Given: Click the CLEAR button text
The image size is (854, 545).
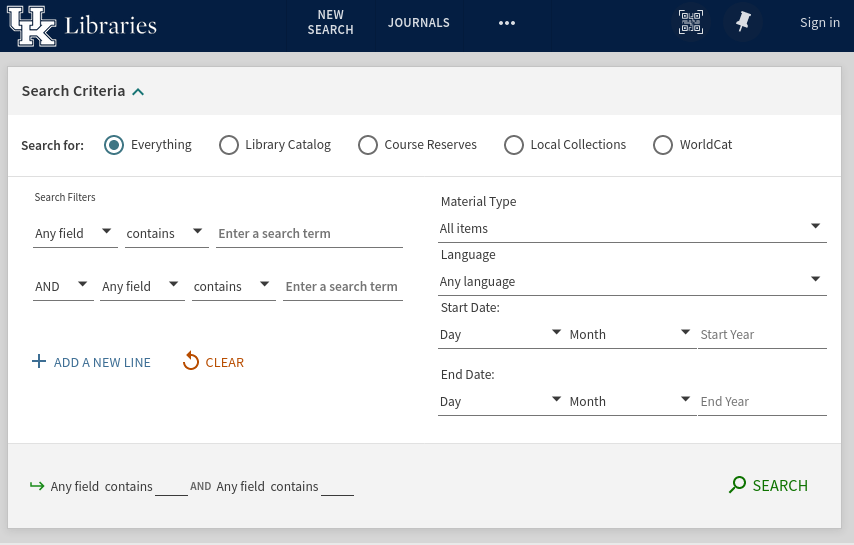Looking at the screenshot, I should pos(224,363).
